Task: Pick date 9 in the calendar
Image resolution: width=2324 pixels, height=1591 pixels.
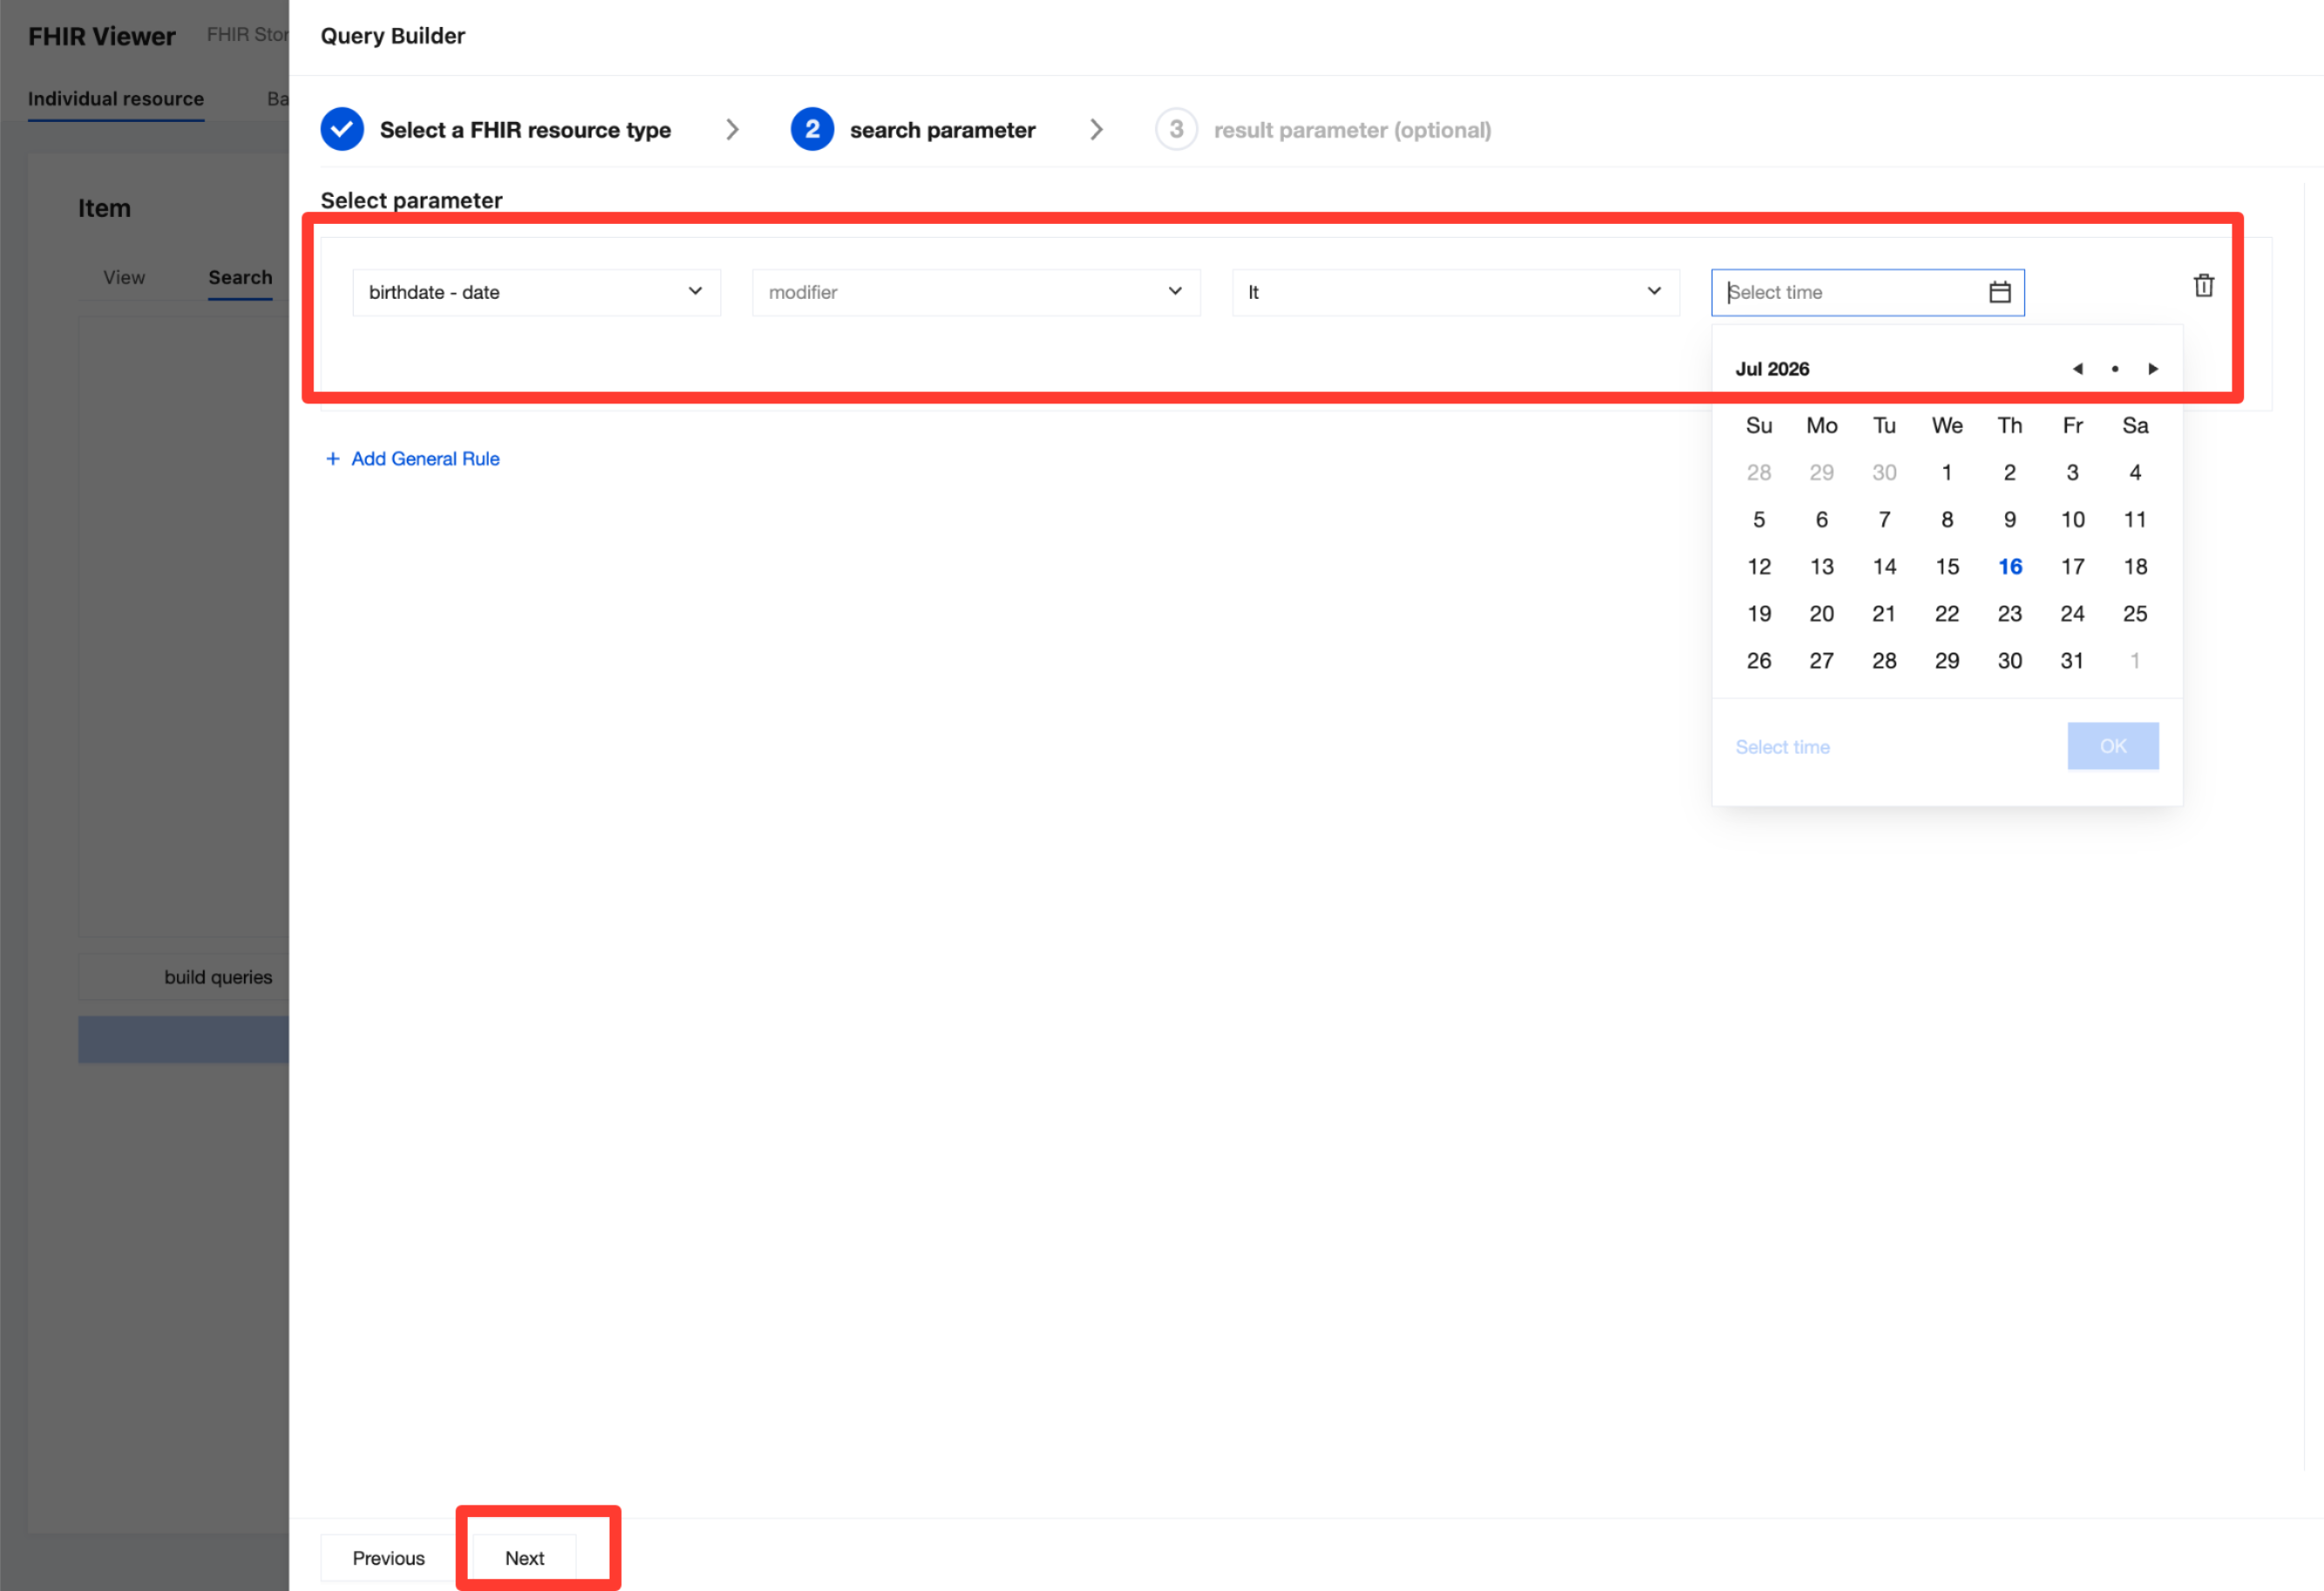Action: tap(2010, 520)
